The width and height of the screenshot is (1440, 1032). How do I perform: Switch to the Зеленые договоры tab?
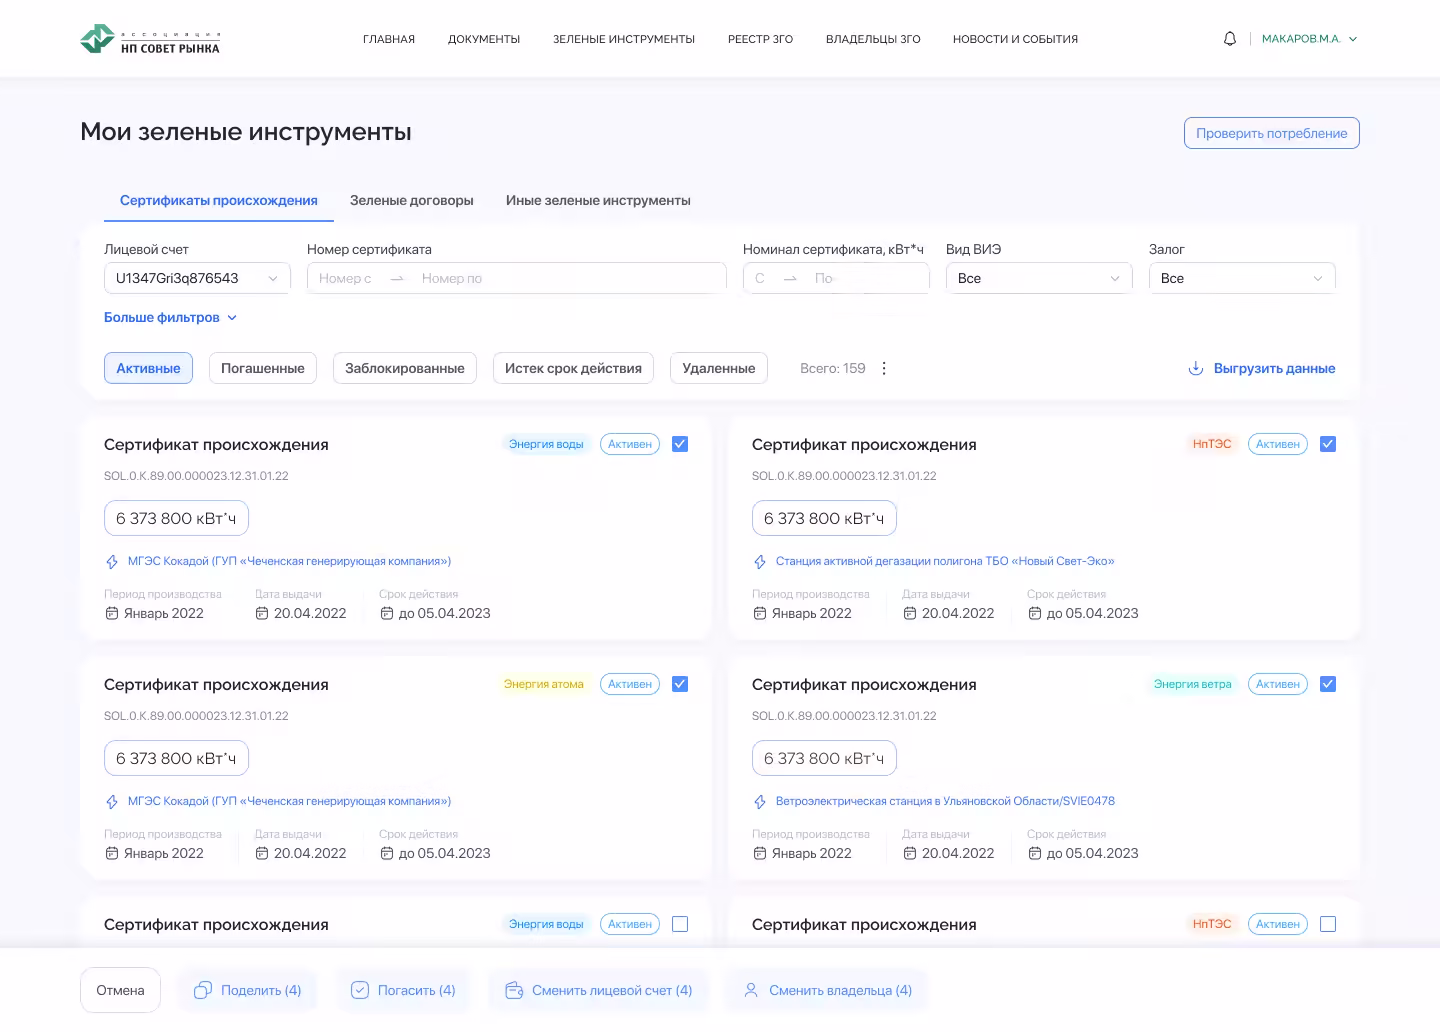(x=411, y=200)
